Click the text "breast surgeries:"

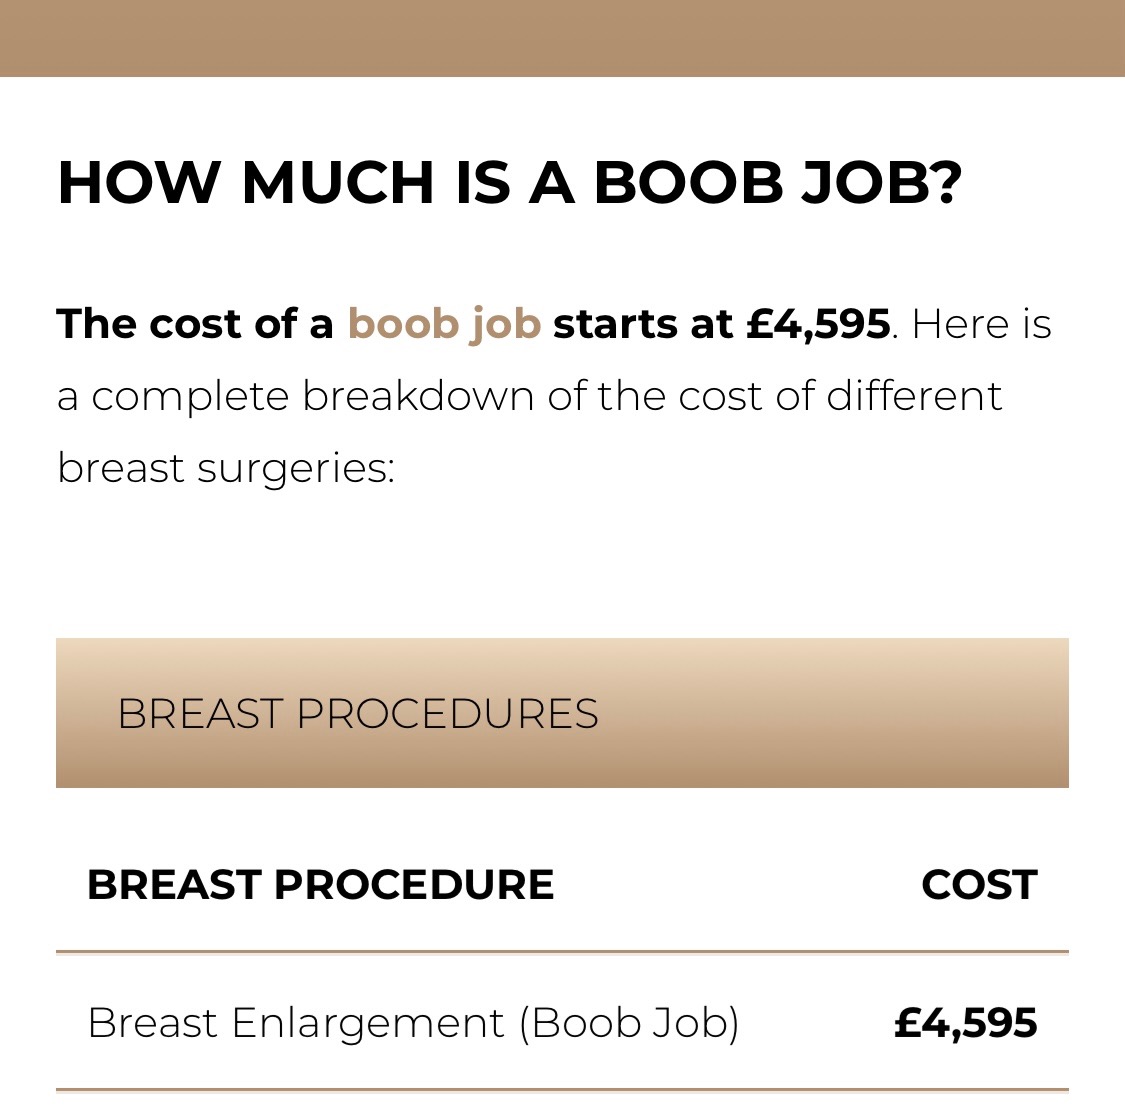[x=226, y=468]
